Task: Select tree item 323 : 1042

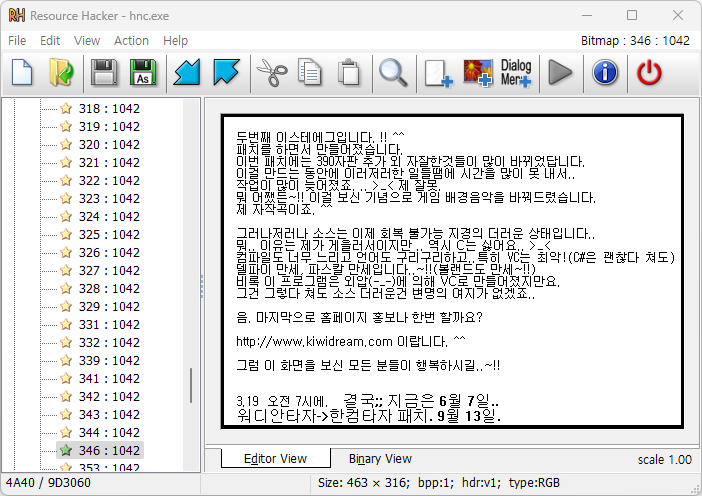Action: 109,198
